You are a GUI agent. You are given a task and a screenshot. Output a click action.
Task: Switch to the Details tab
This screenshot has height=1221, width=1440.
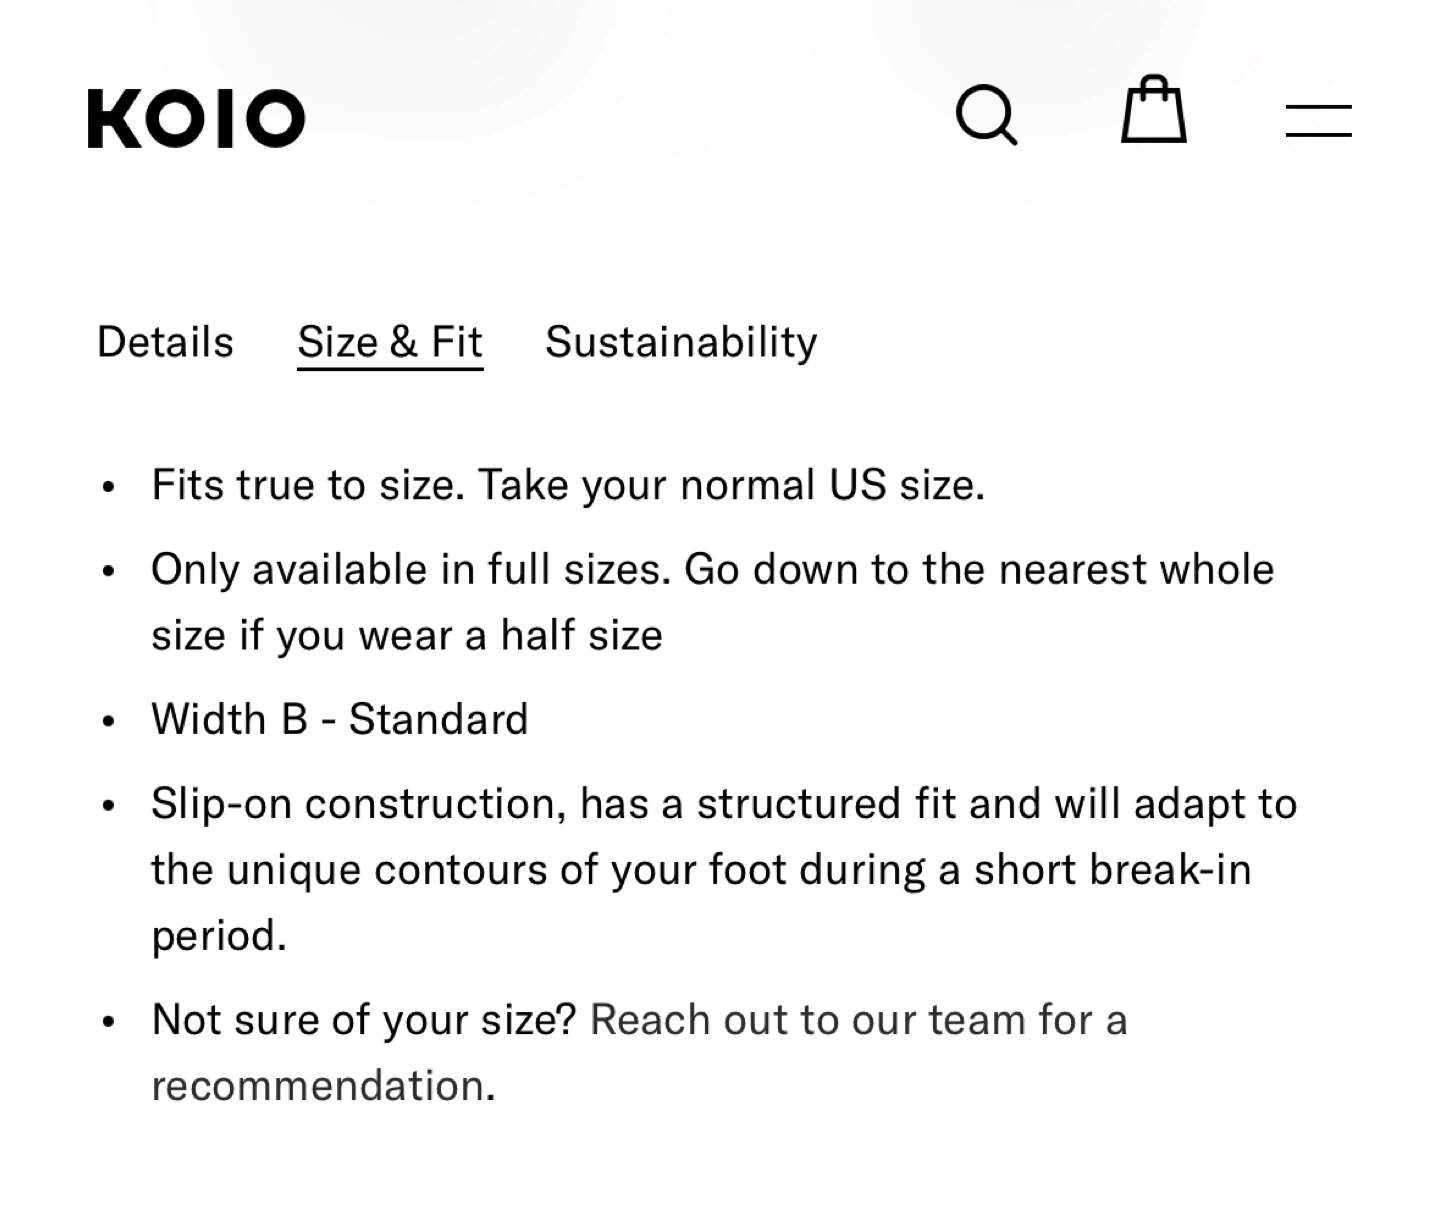[x=165, y=342]
